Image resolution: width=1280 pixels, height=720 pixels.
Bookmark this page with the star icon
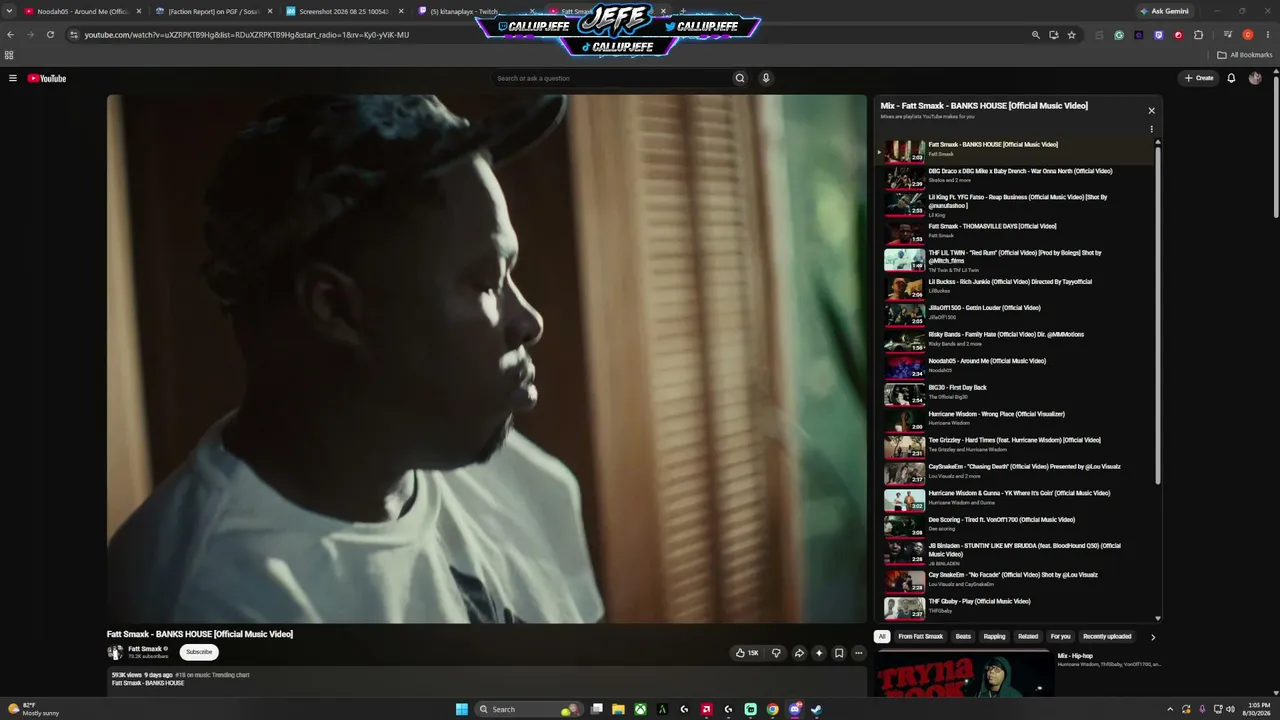(1071, 35)
